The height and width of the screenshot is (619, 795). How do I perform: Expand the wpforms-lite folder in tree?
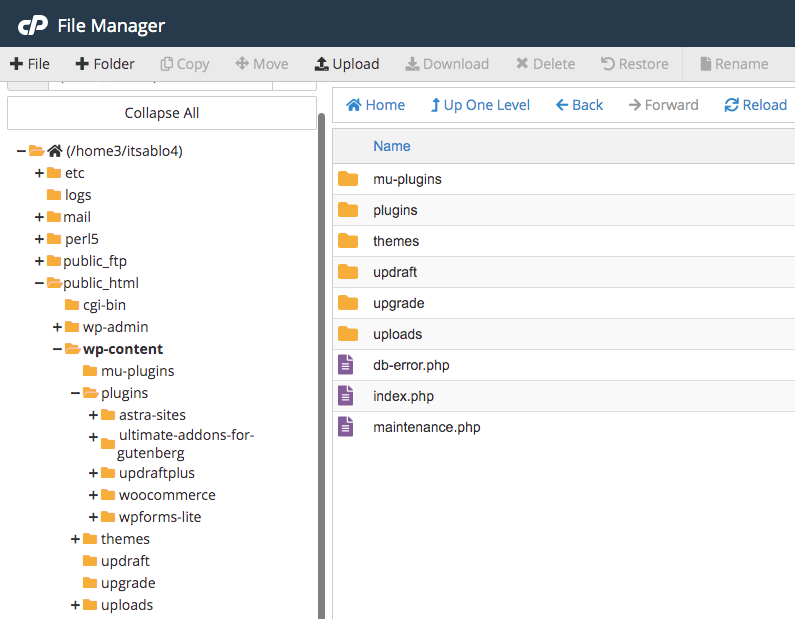point(93,517)
